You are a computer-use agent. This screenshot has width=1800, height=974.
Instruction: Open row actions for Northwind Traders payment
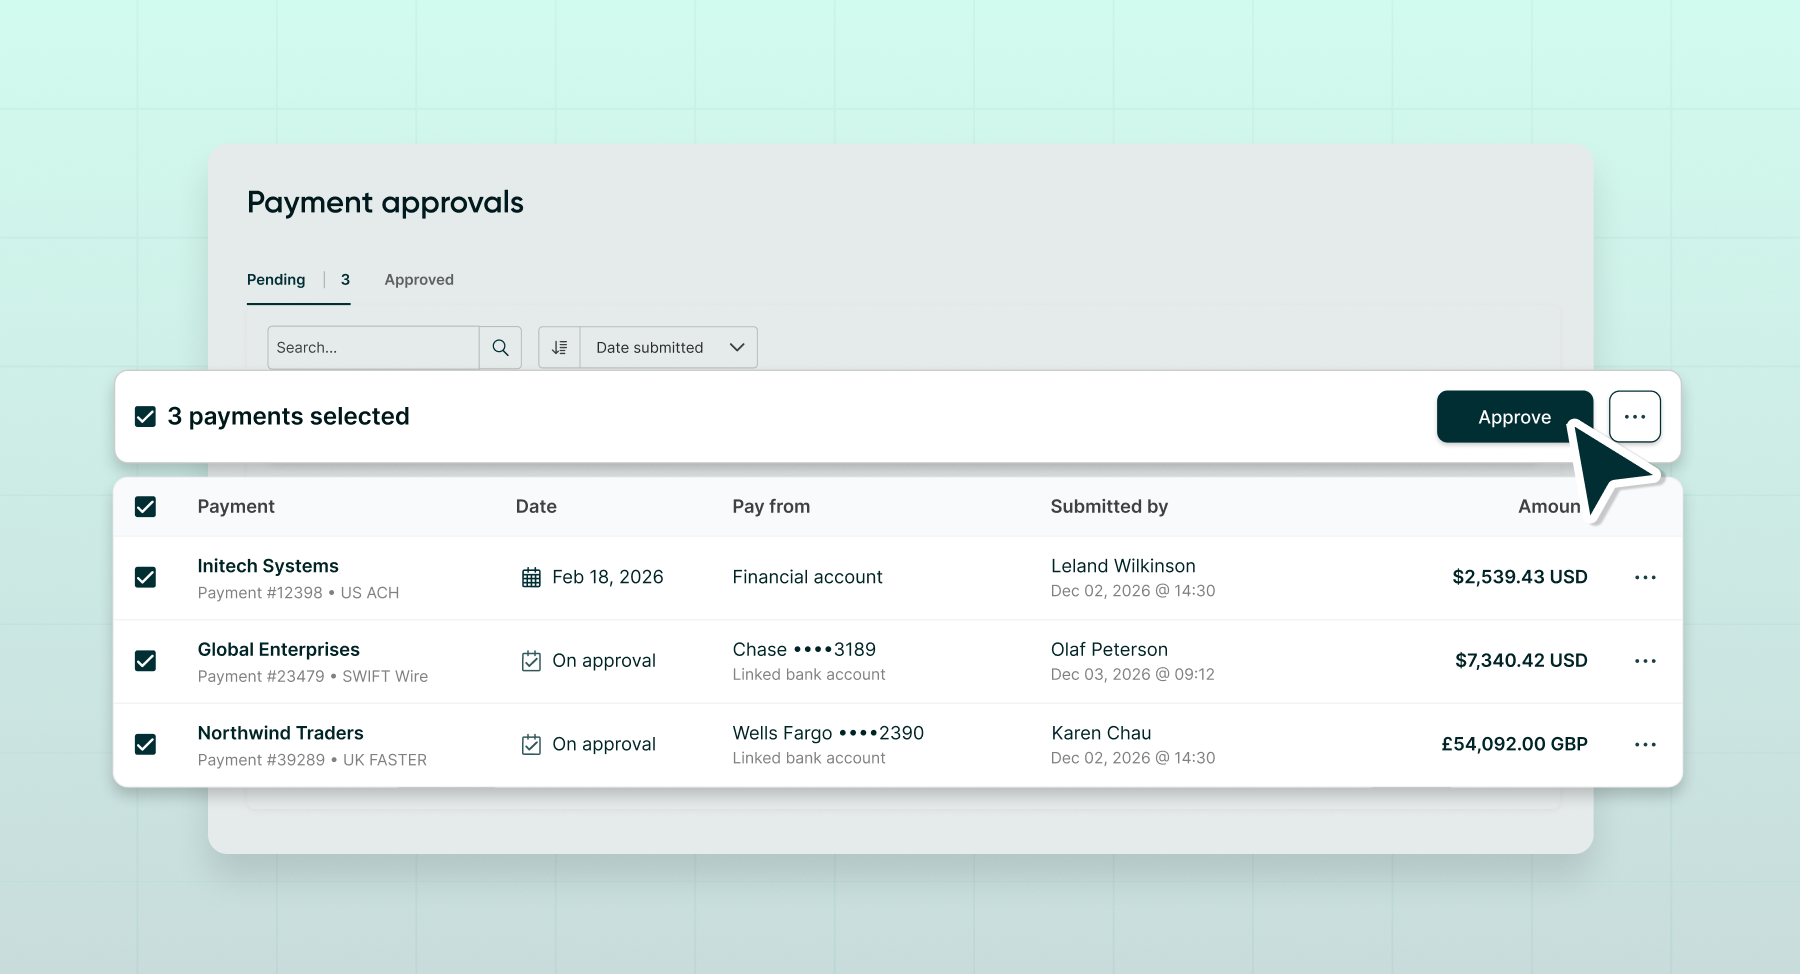pos(1646,744)
